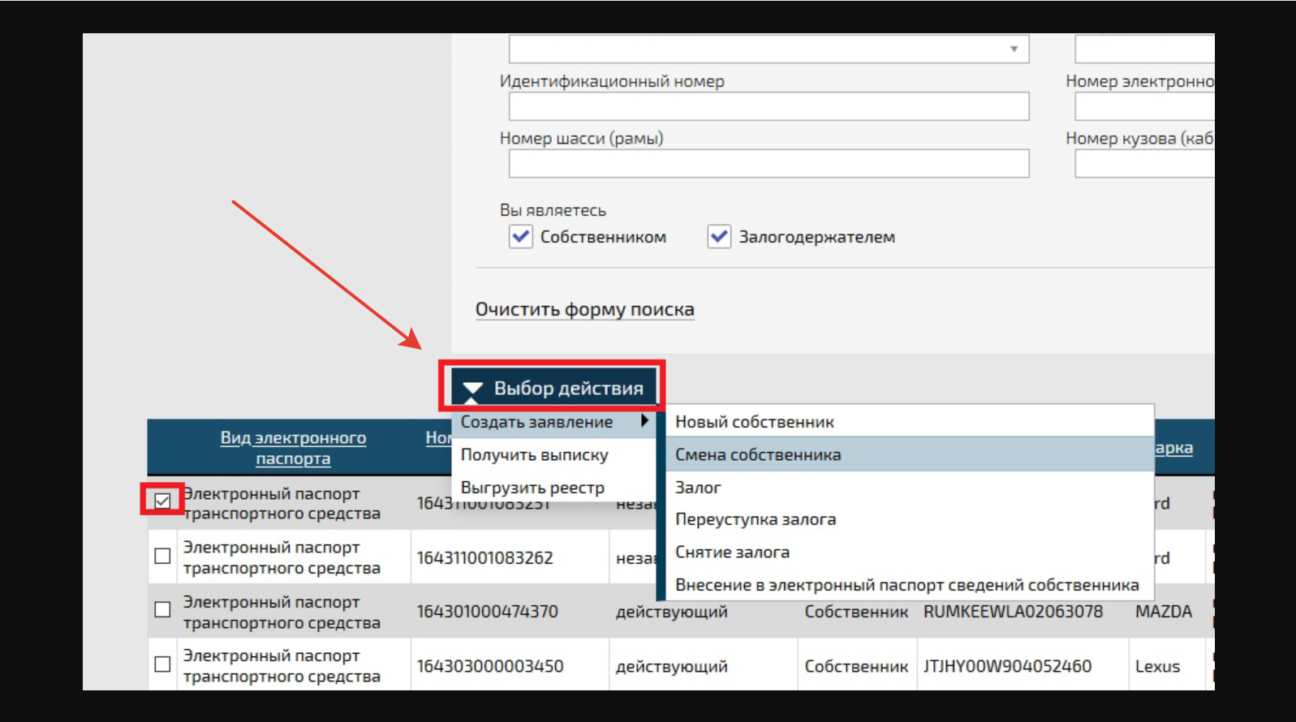Focus the Идентификационный номер input field

point(768,106)
